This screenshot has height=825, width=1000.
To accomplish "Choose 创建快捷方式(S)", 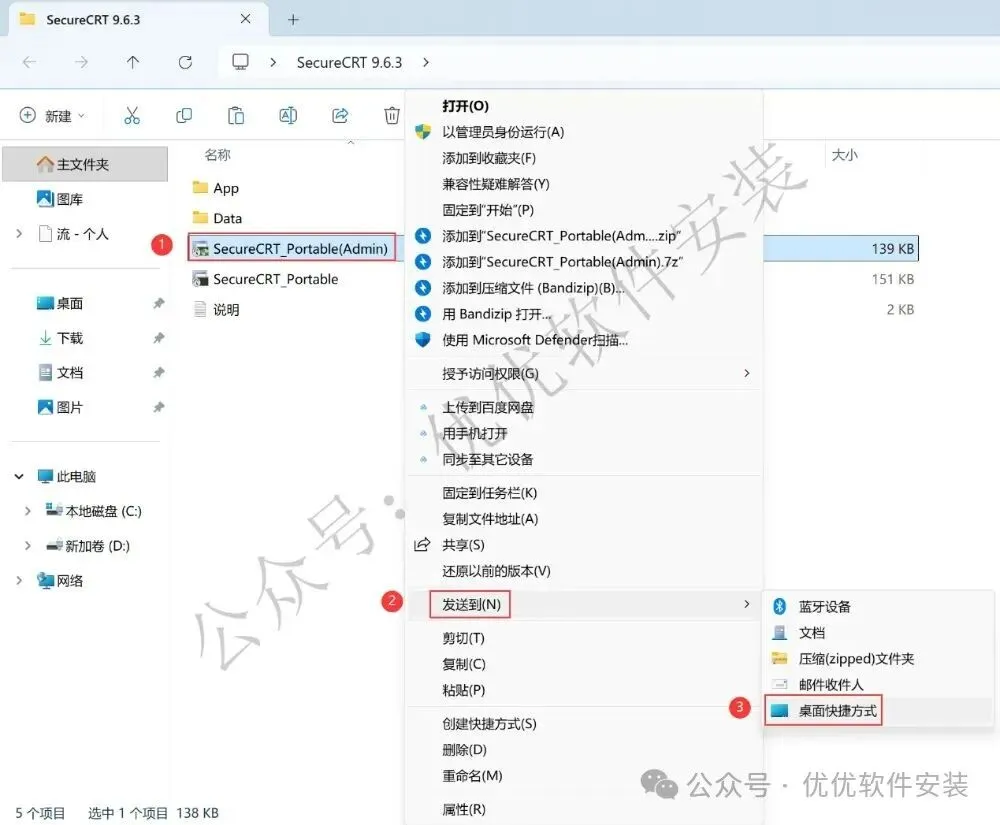I will click(x=489, y=724).
